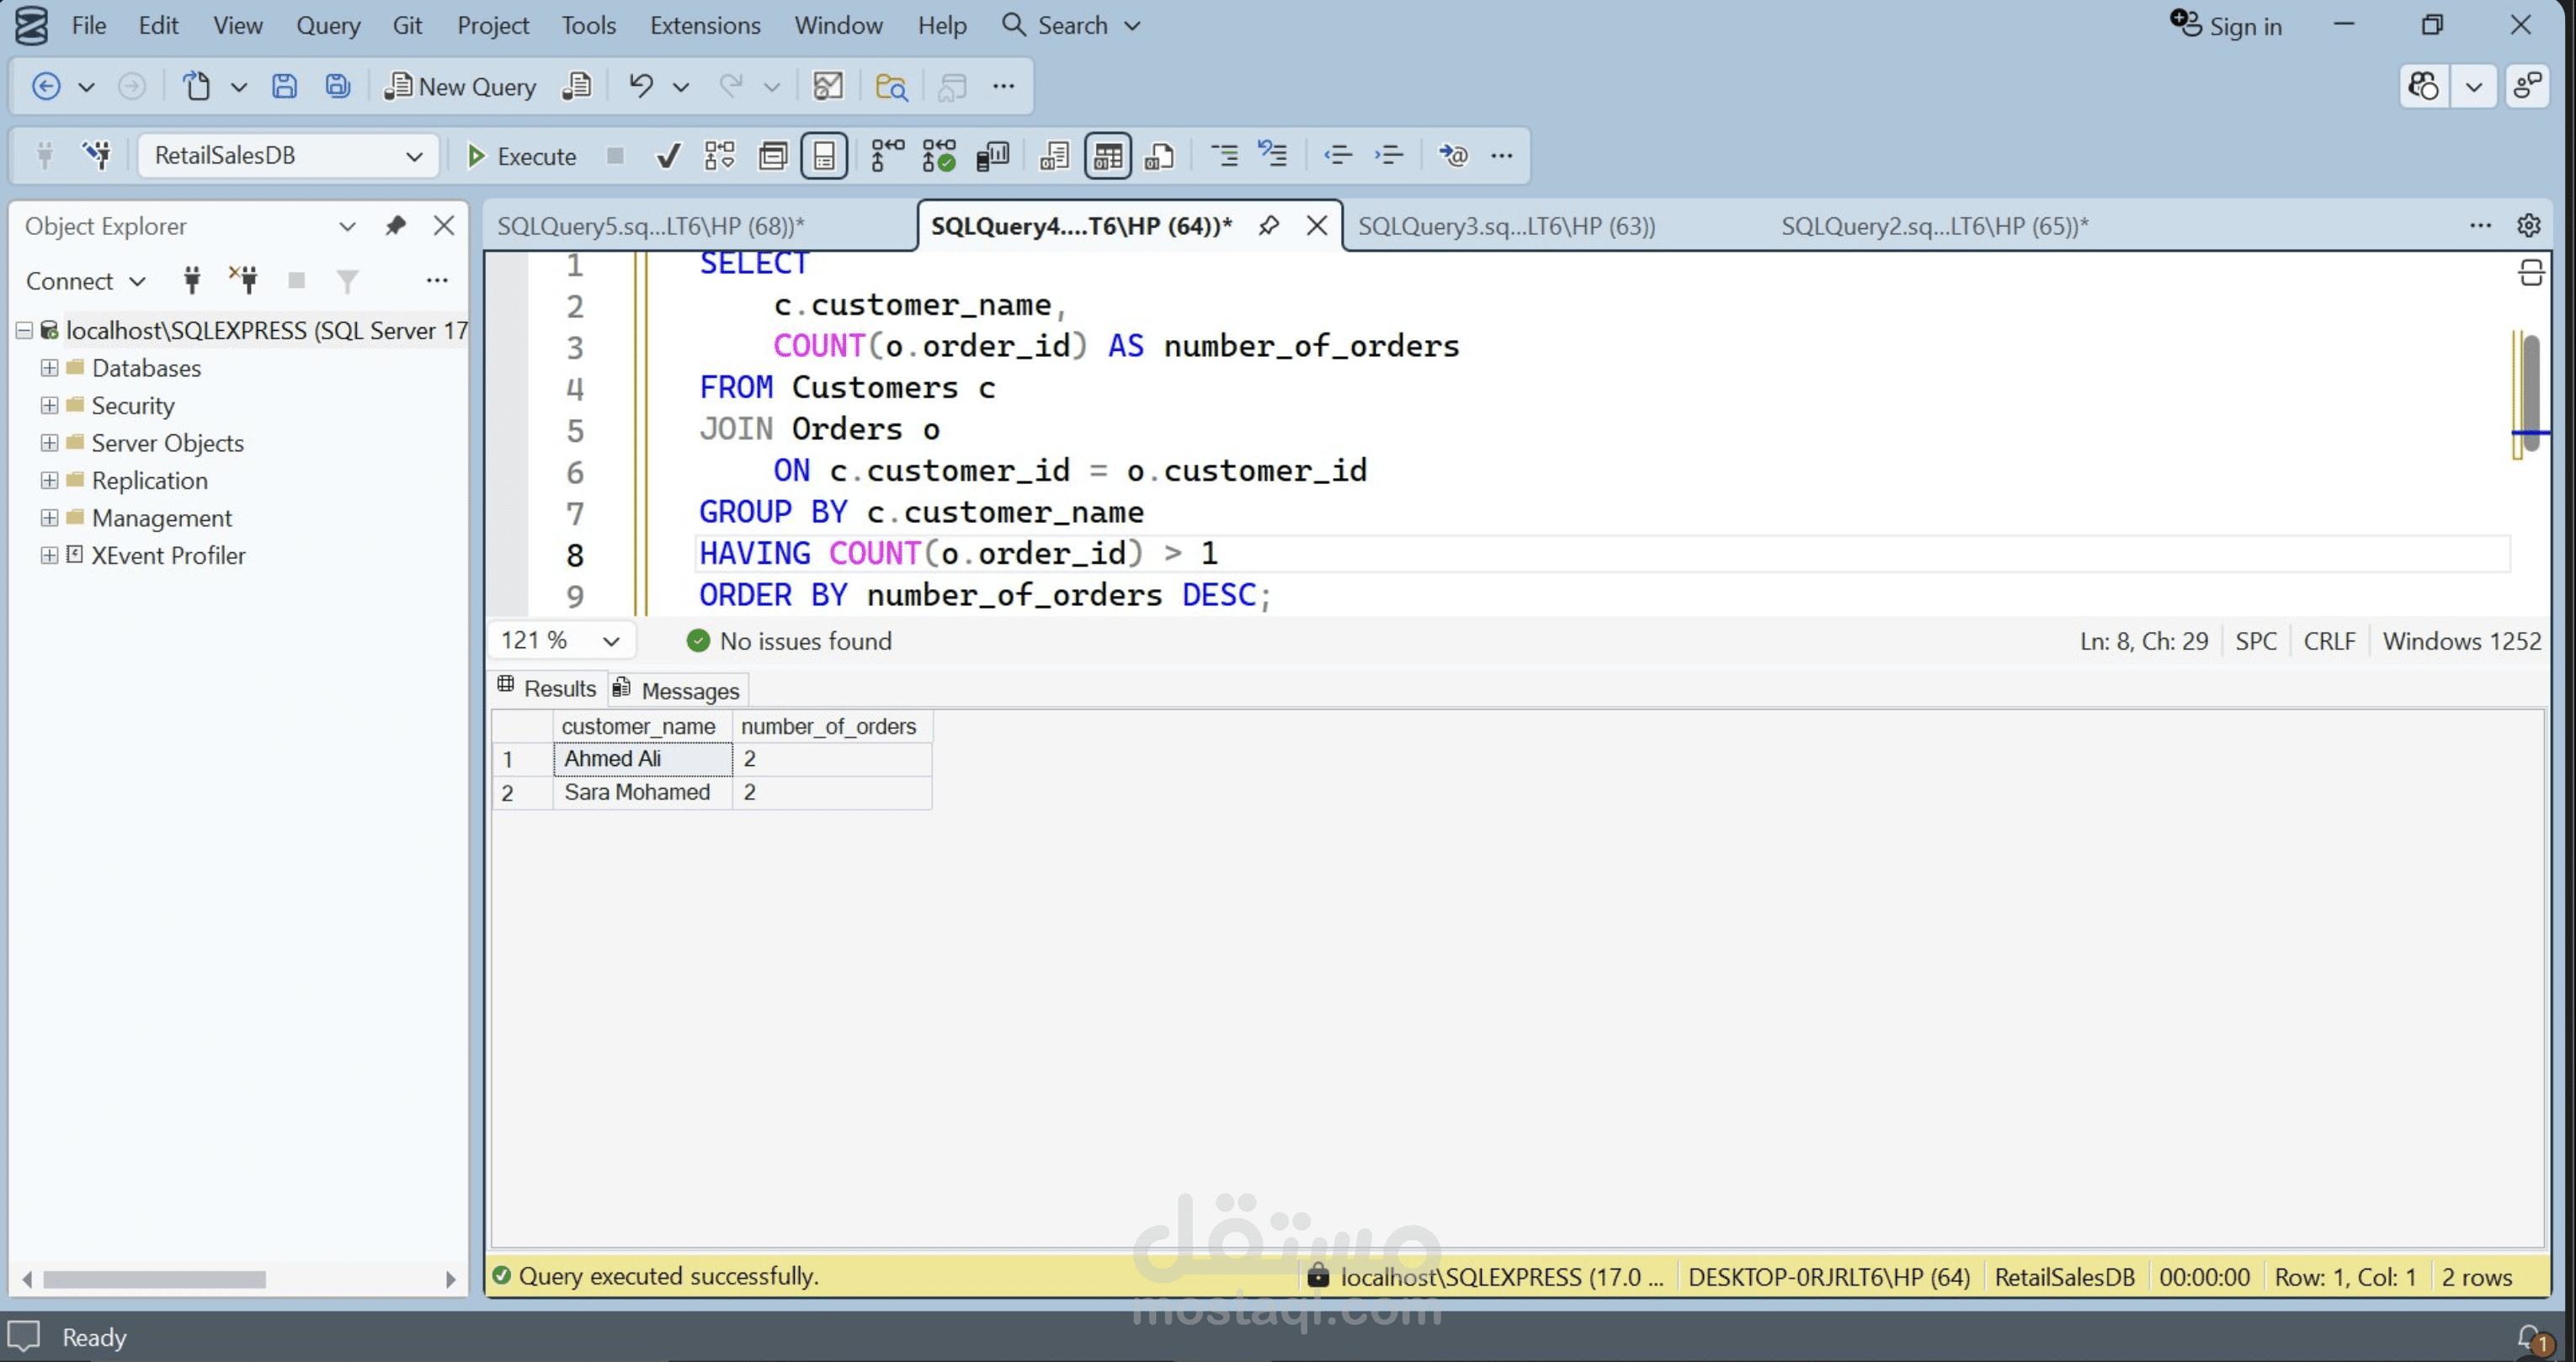Click the Undo arrow icon
The width and height of the screenshot is (2576, 1362).
click(x=641, y=86)
